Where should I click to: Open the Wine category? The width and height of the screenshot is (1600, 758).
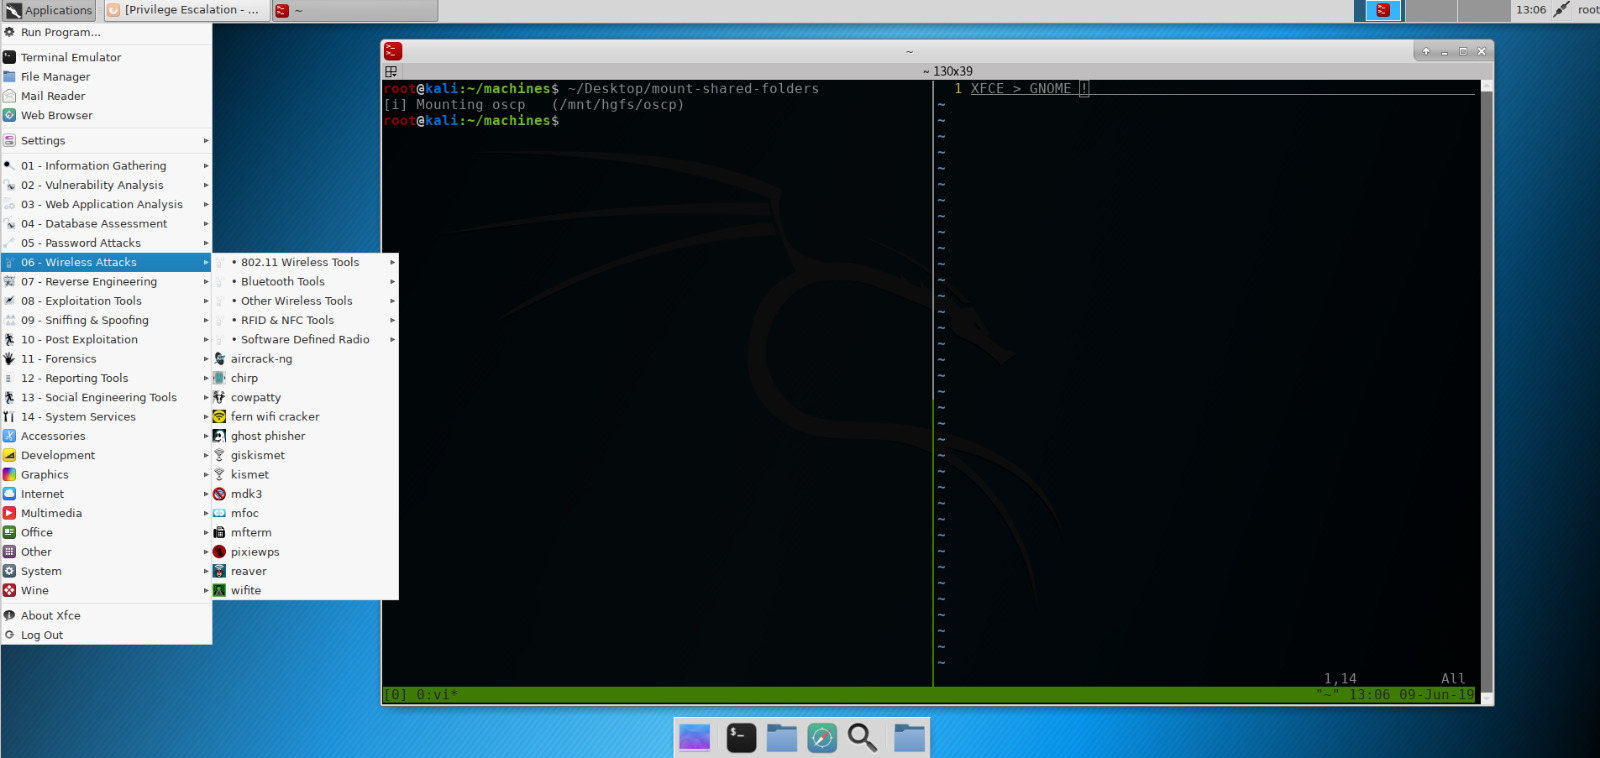coord(106,591)
